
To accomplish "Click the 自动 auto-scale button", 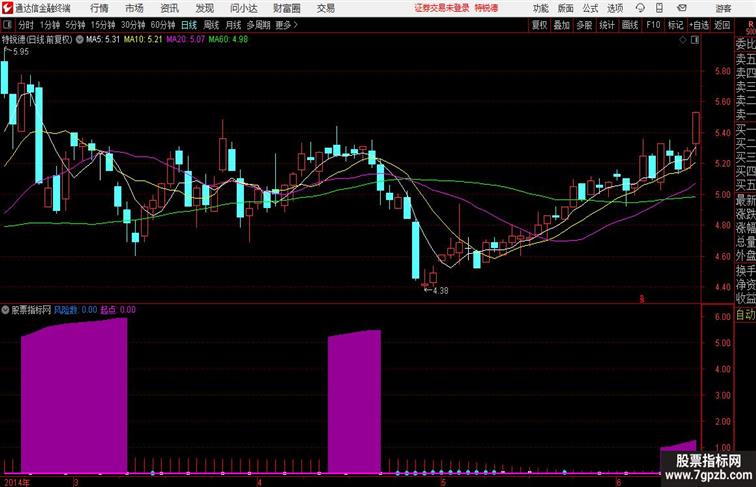I will click(x=745, y=315).
